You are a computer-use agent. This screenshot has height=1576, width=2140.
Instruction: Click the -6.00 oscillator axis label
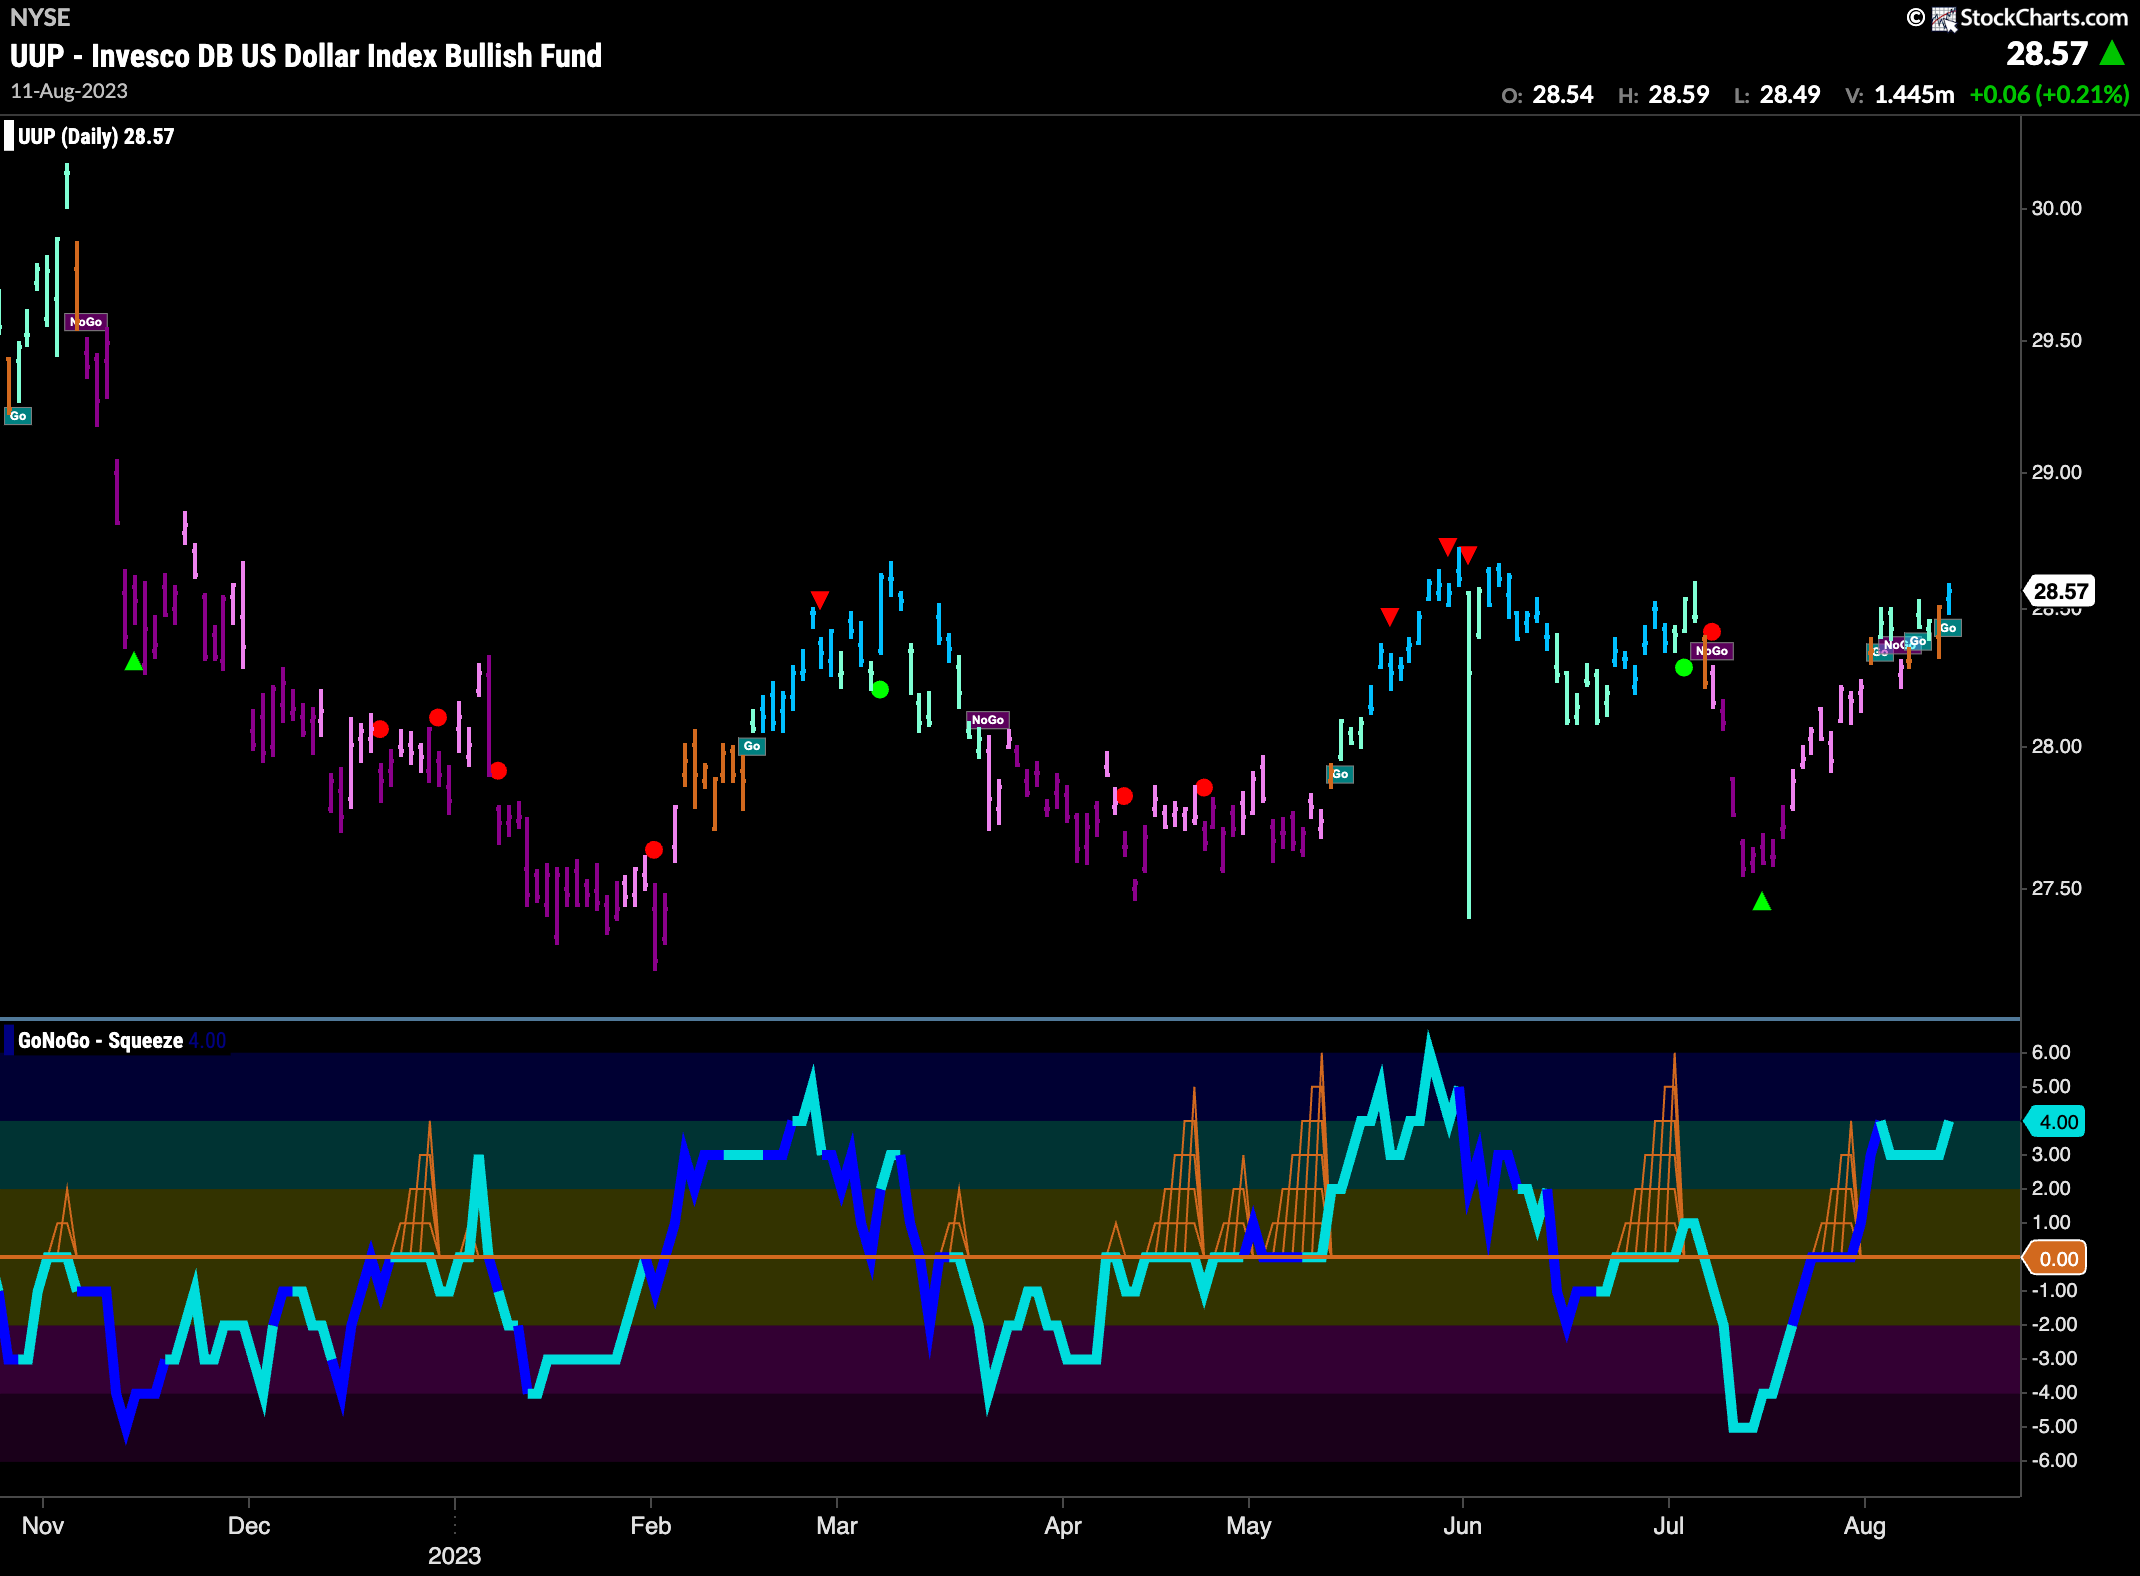pos(2054,1460)
